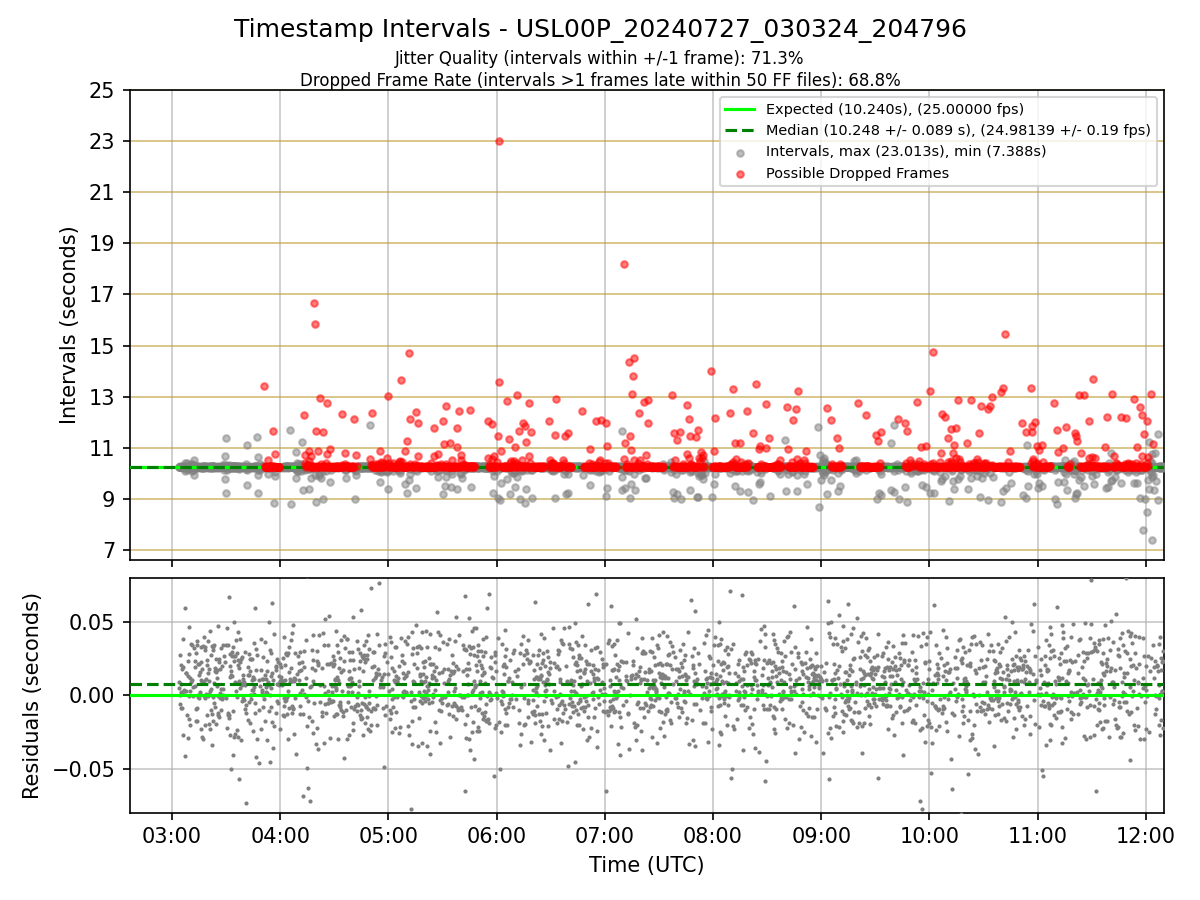Click the "21" y-axis tick label
The height and width of the screenshot is (900, 1200).
tap(103, 192)
